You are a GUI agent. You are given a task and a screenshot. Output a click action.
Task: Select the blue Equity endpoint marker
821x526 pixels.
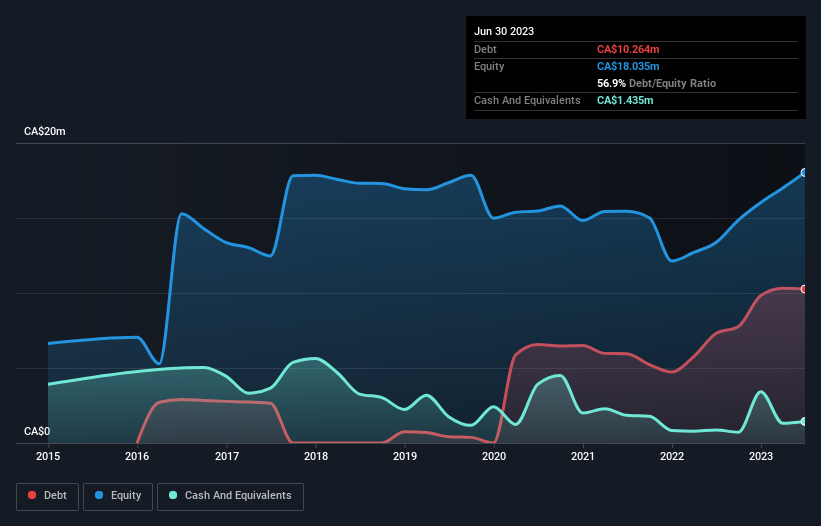point(804,173)
